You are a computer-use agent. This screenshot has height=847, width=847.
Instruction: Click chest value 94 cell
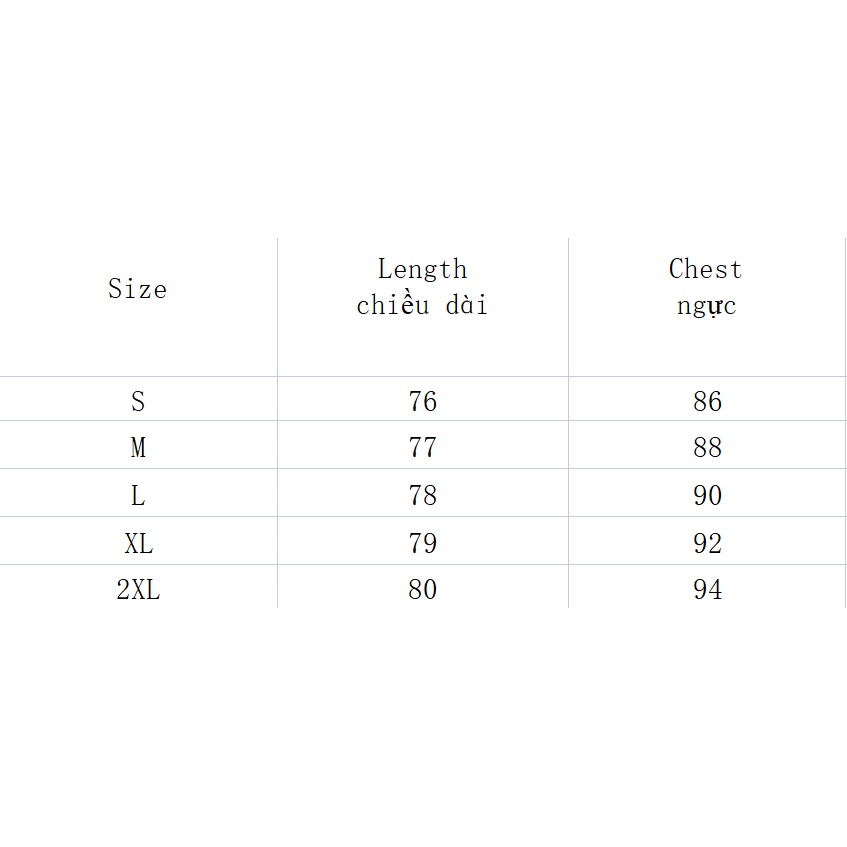tap(707, 590)
